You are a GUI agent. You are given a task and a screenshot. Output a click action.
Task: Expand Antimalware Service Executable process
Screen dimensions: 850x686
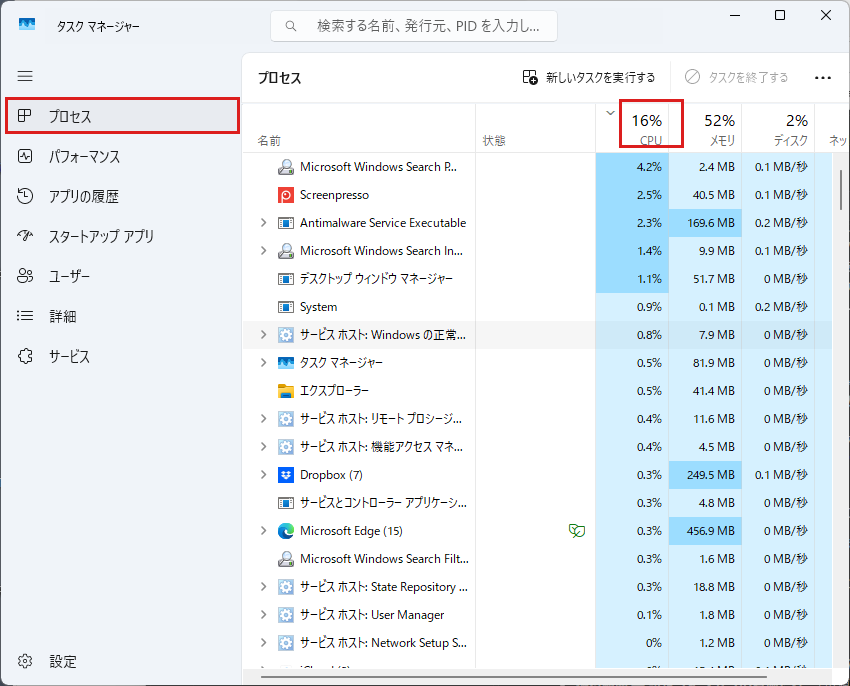263,222
